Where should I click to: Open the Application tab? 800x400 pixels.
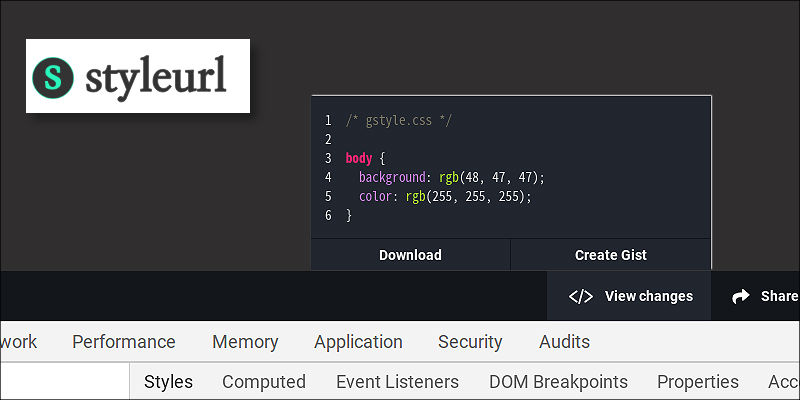(358, 341)
